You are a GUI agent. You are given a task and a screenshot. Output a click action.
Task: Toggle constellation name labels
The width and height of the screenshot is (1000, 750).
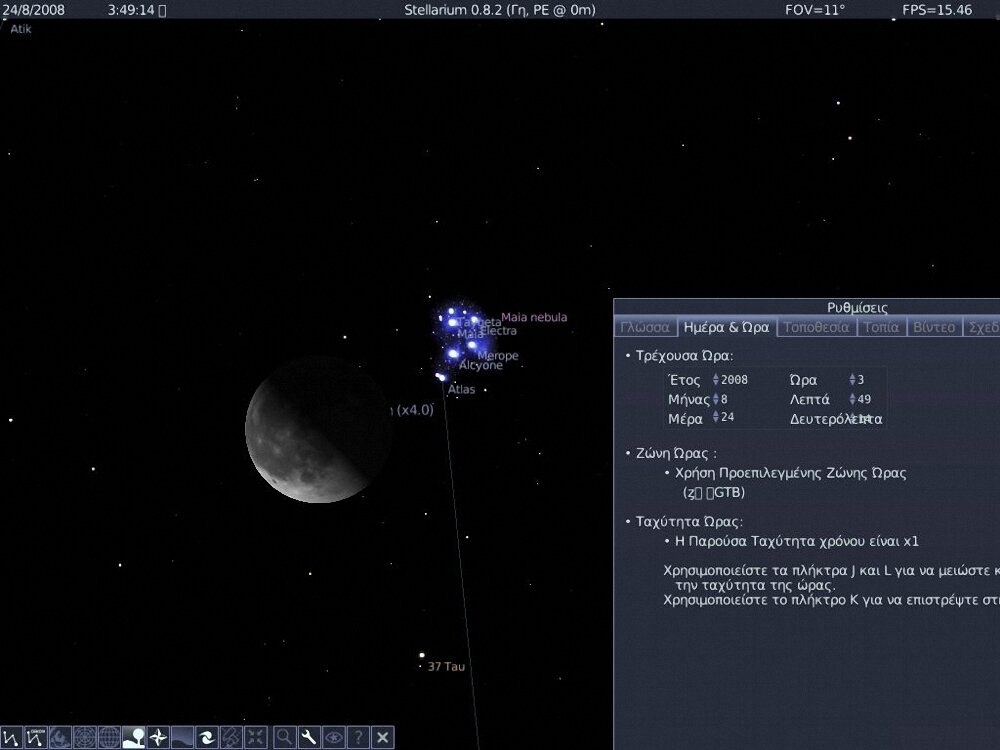coord(35,737)
